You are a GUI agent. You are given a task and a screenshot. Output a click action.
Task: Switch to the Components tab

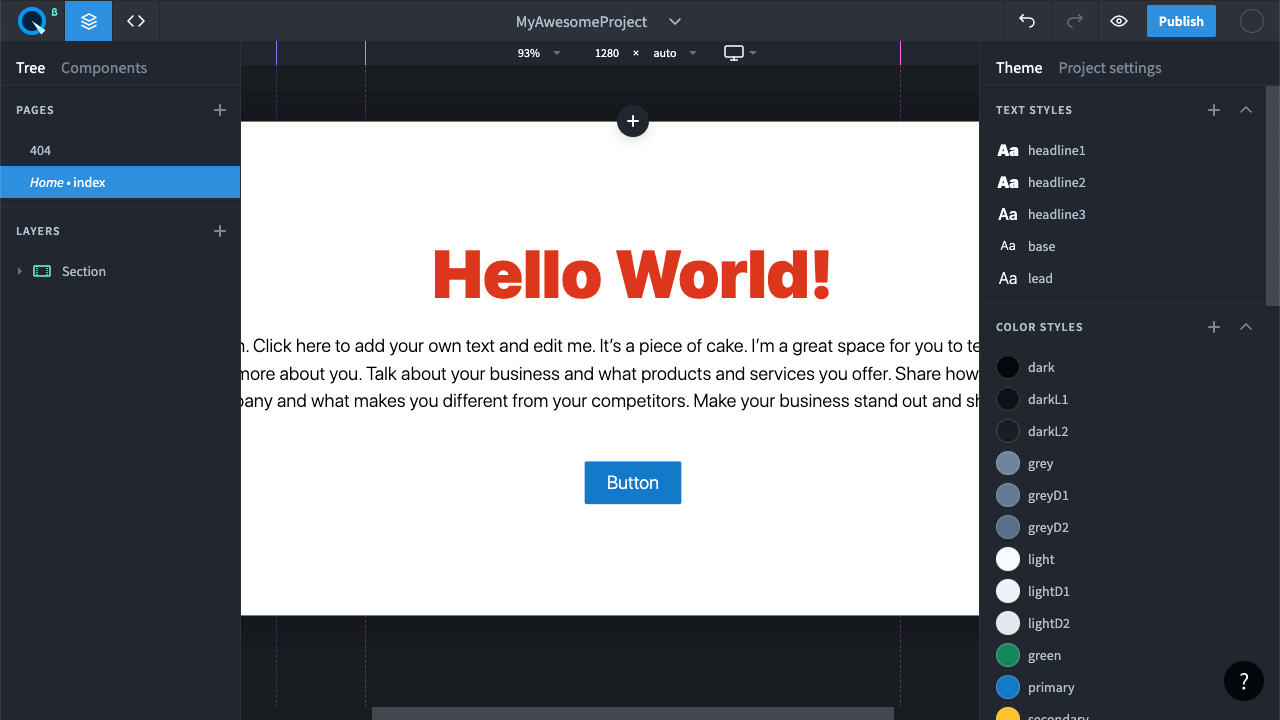pos(104,68)
